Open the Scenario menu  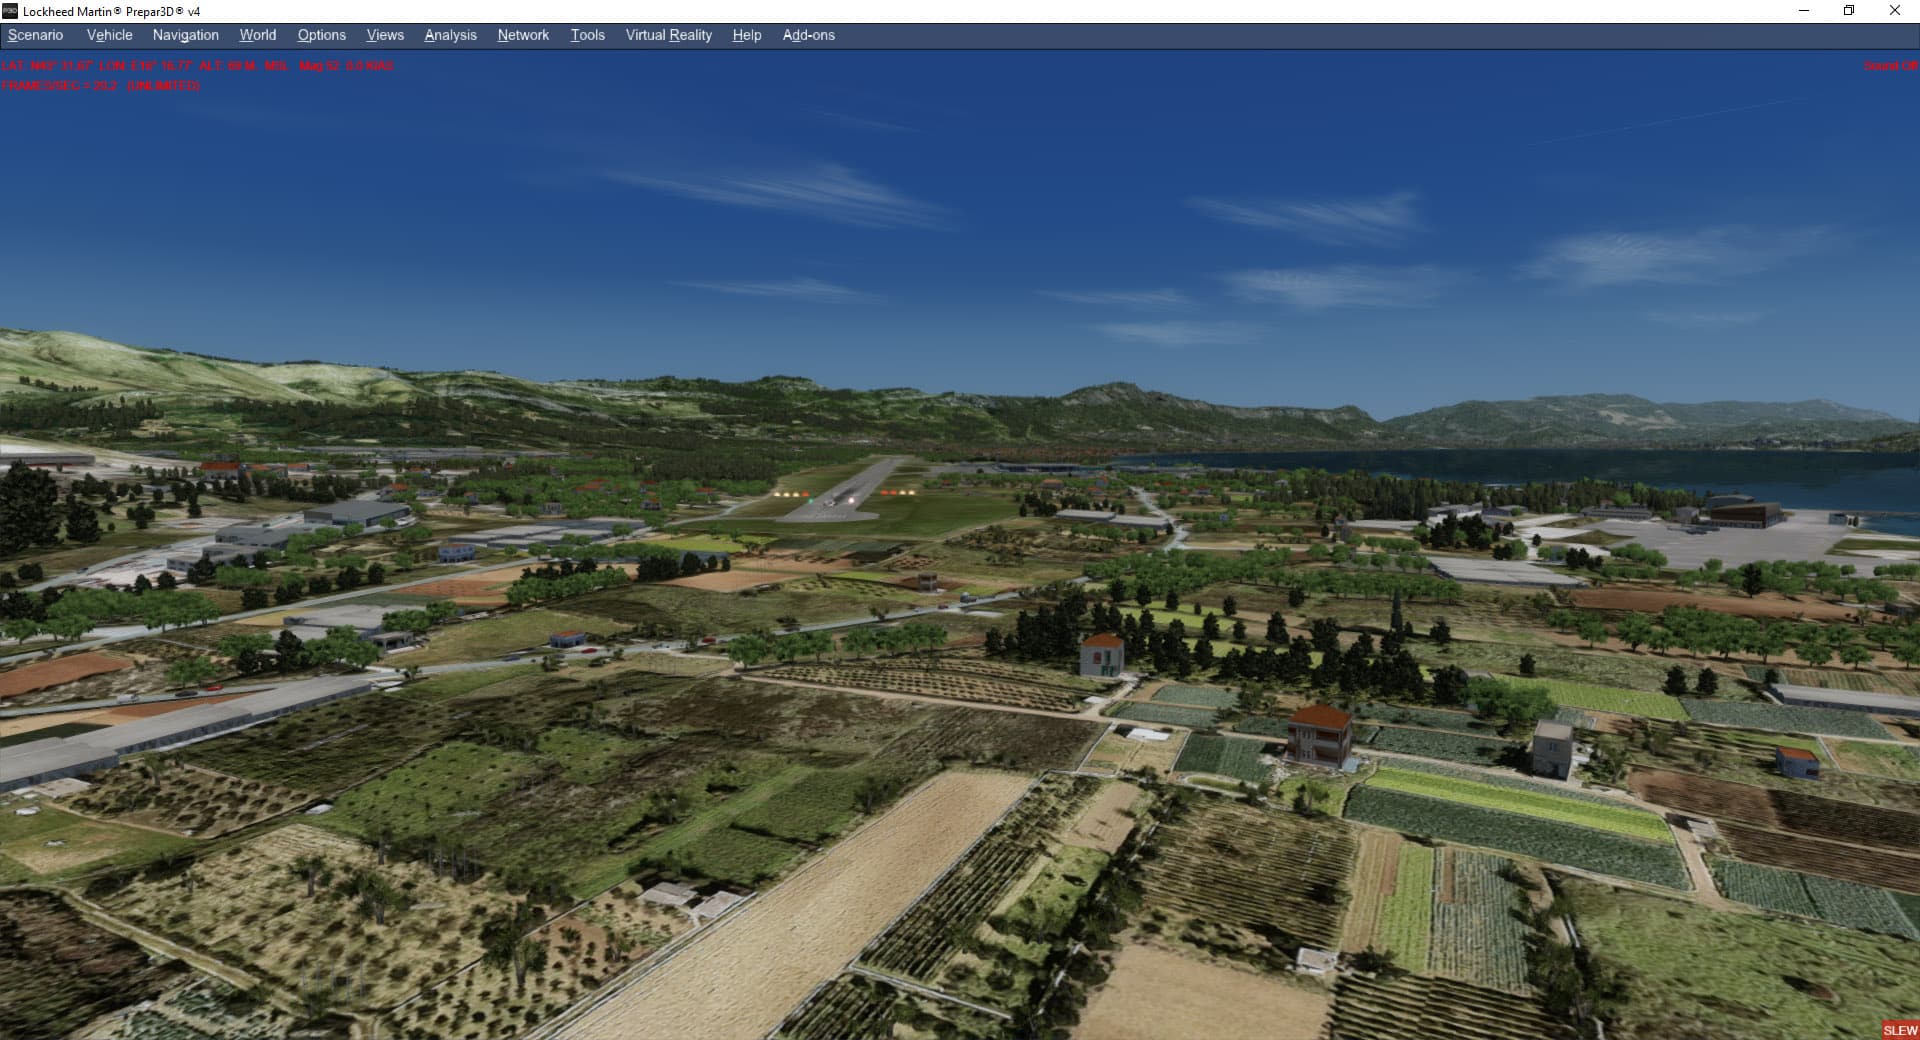[x=35, y=35]
